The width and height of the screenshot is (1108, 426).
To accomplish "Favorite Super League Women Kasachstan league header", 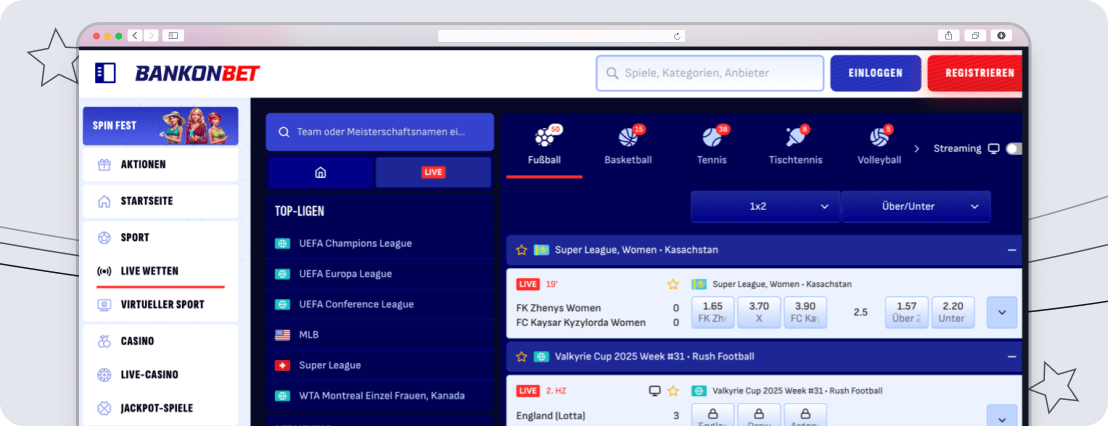I will click(521, 250).
